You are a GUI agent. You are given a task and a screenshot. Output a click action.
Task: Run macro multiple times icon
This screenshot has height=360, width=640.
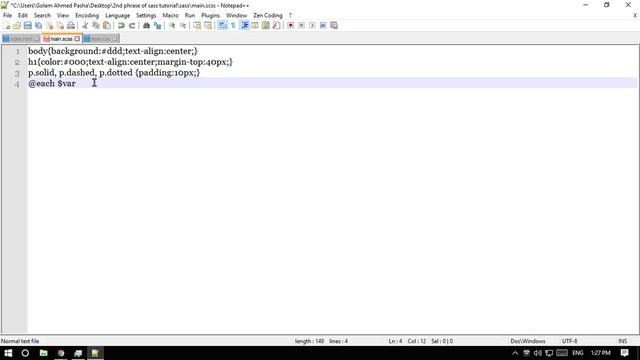pyautogui.click(x=323, y=25)
